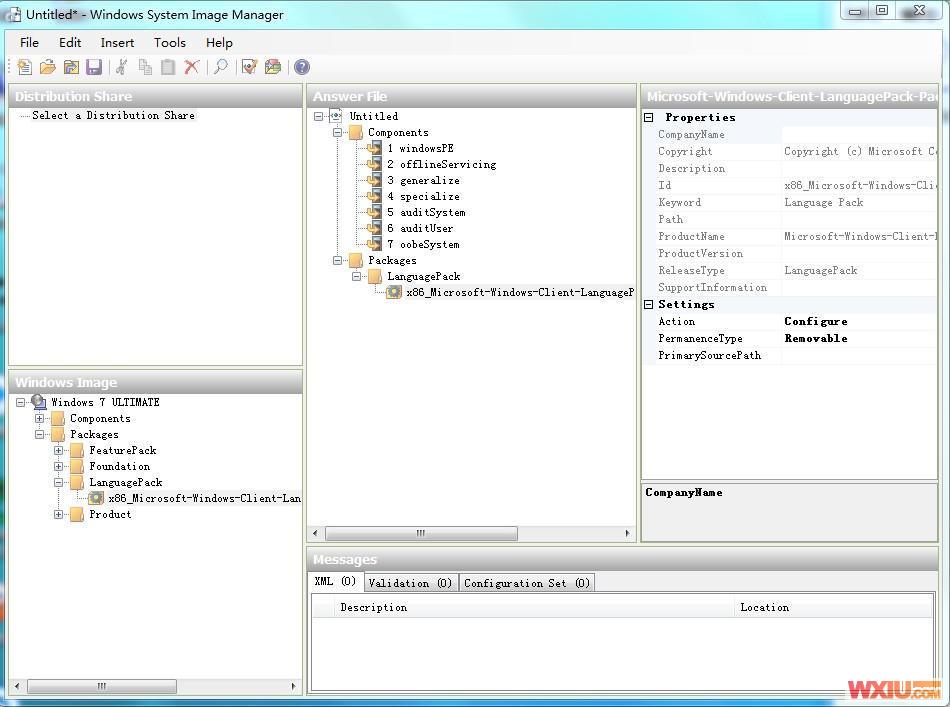Create a configuration set
The height and width of the screenshot is (707, 950).
click(273, 67)
